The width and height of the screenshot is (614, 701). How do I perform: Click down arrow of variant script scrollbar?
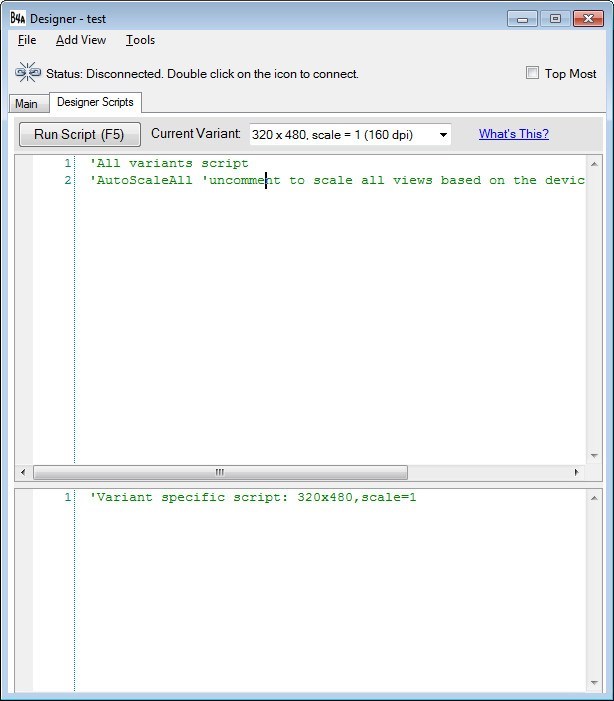(x=594, y=682)
